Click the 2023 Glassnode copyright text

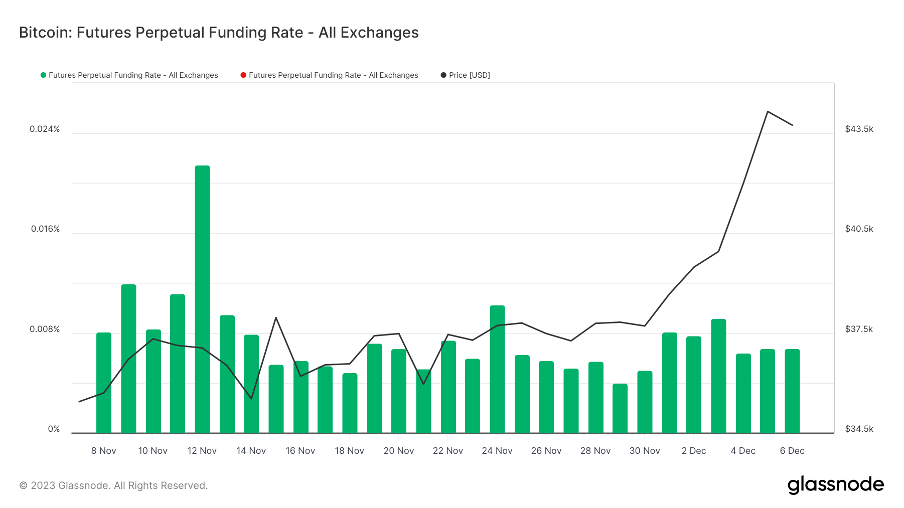(x=113, y=486)
